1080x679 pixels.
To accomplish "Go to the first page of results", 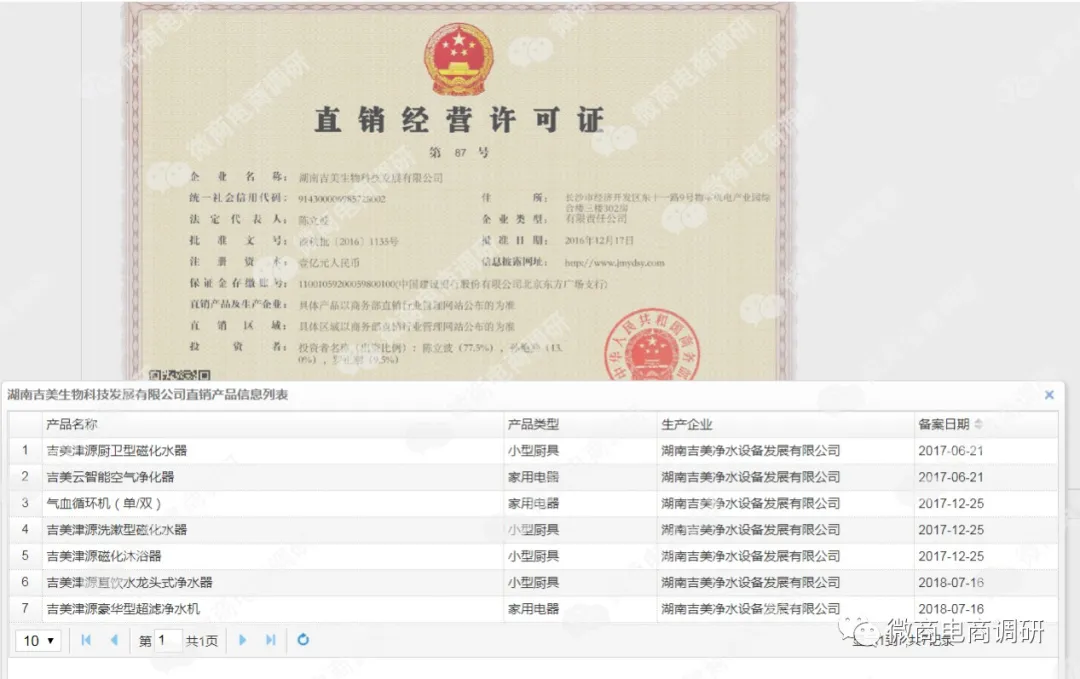I will point(86,640).
